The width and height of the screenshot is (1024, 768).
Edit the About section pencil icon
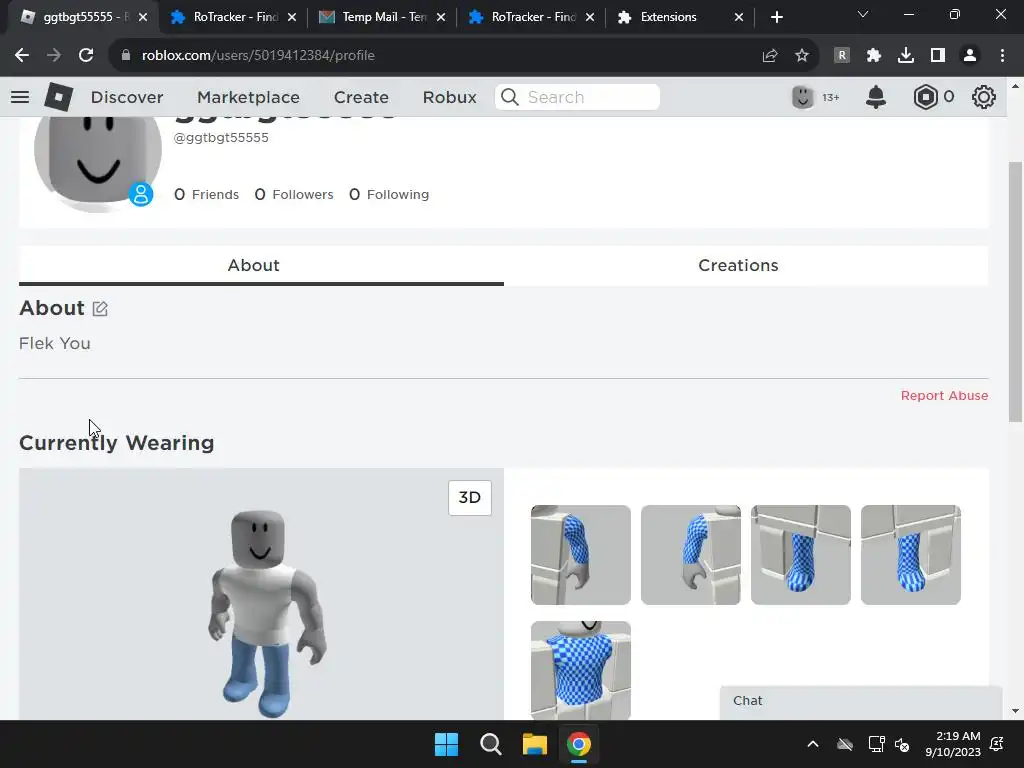click(x=100, y=308)
